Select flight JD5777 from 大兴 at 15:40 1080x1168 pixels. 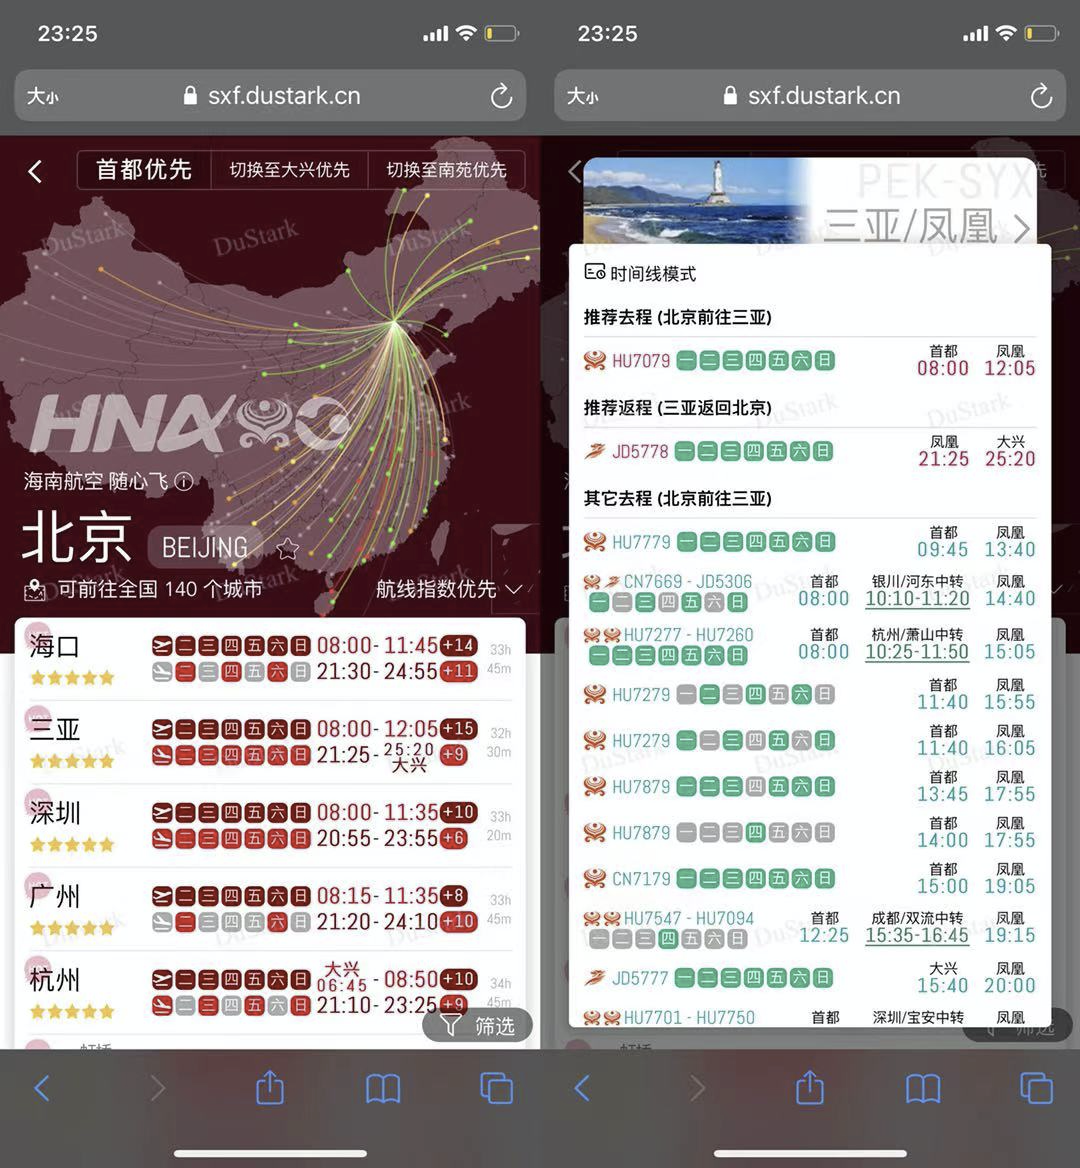810,977
